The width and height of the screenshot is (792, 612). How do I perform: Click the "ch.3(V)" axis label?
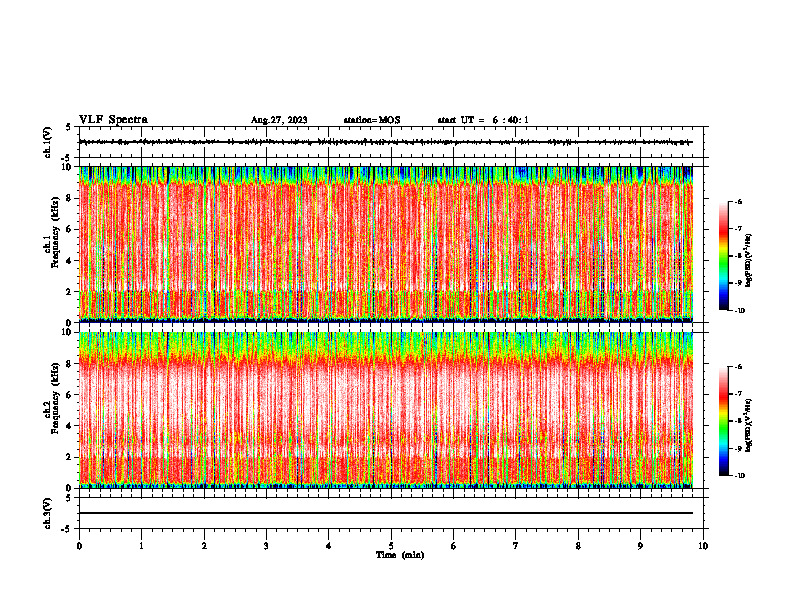(48, 513)
